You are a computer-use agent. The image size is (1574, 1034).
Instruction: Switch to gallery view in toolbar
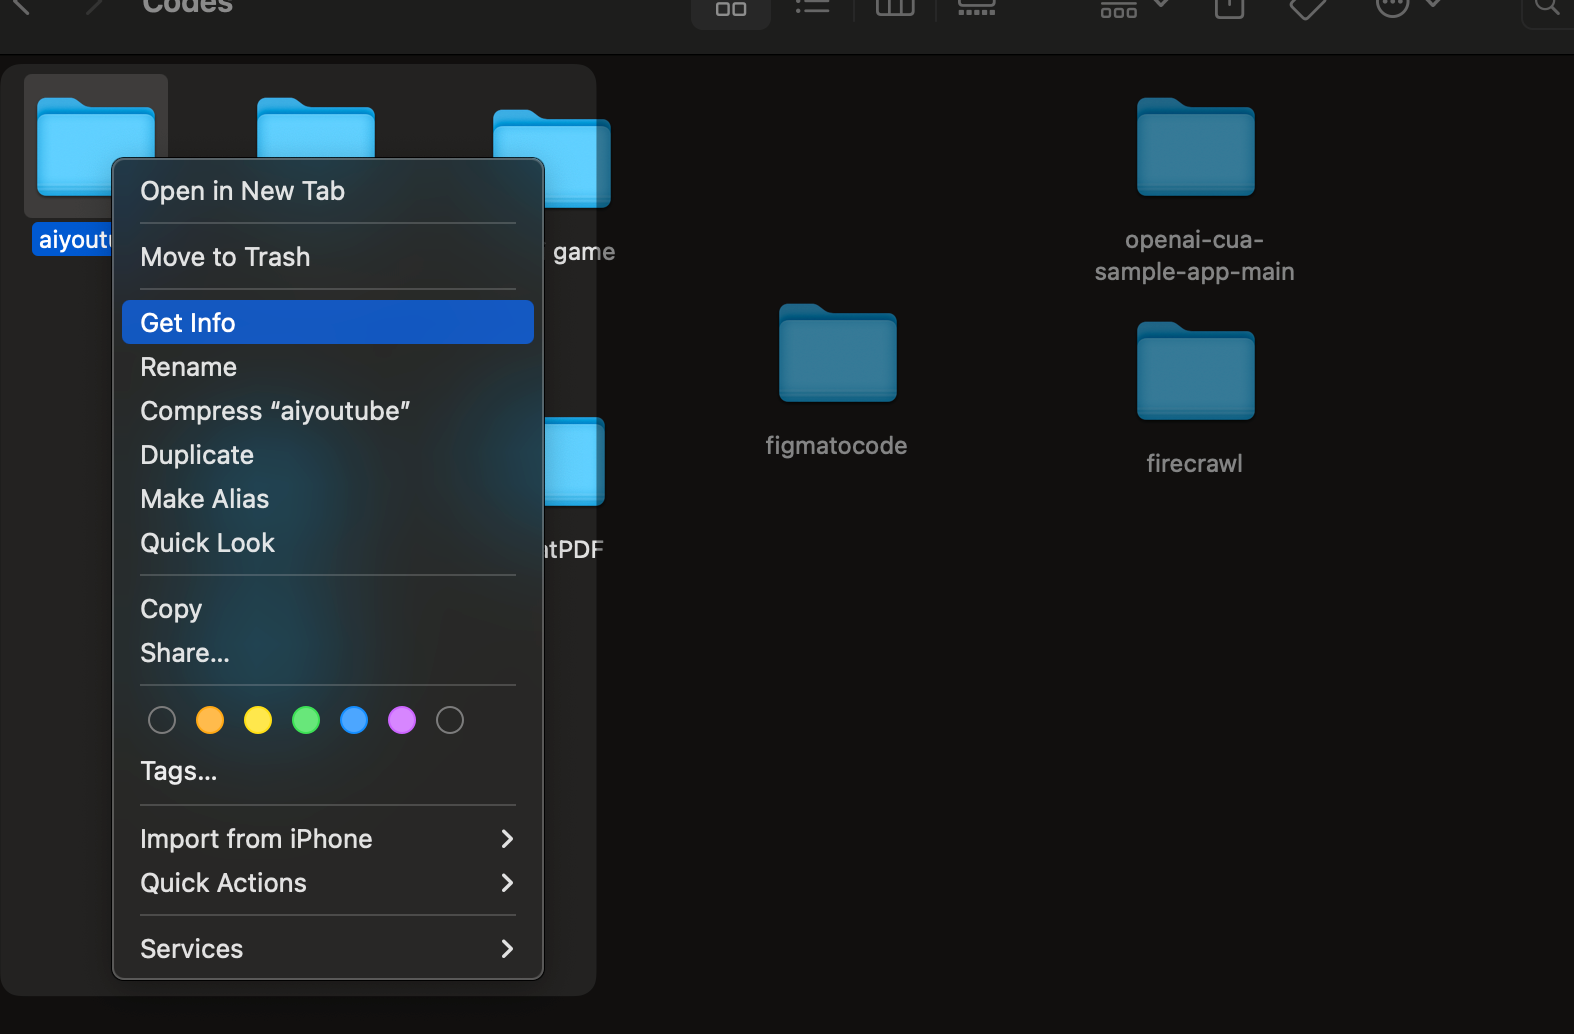tap(977, 8)
